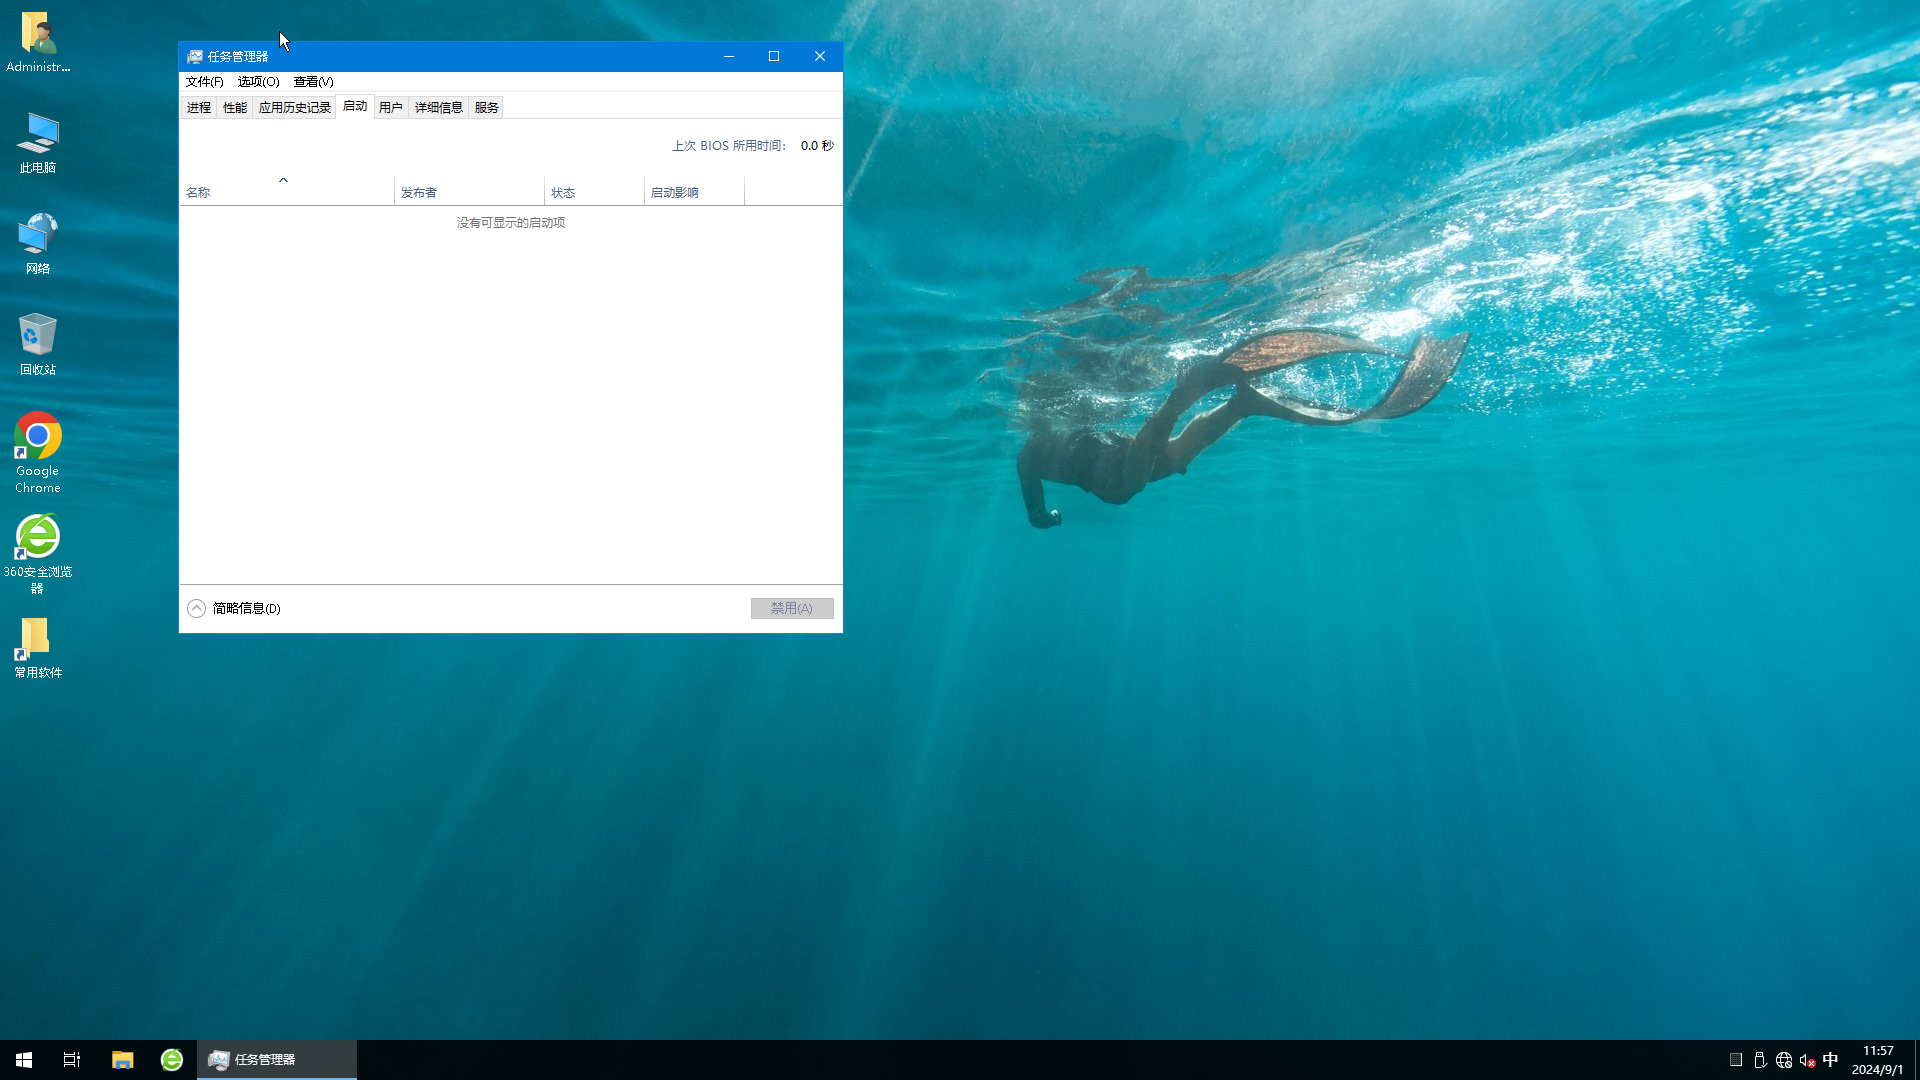1920x1080 pixels.
Task: Sort by the 启动影响 column header
Action: click(694, 192)
